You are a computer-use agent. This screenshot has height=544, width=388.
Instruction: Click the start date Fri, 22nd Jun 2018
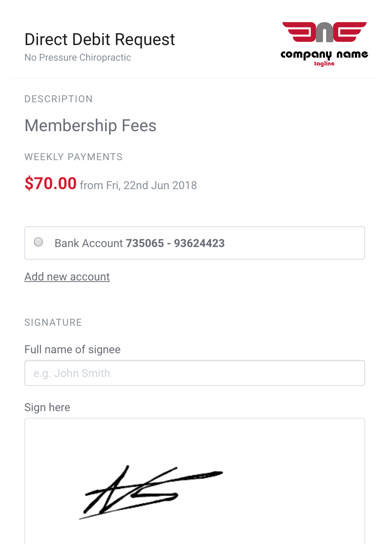point(151,185)
